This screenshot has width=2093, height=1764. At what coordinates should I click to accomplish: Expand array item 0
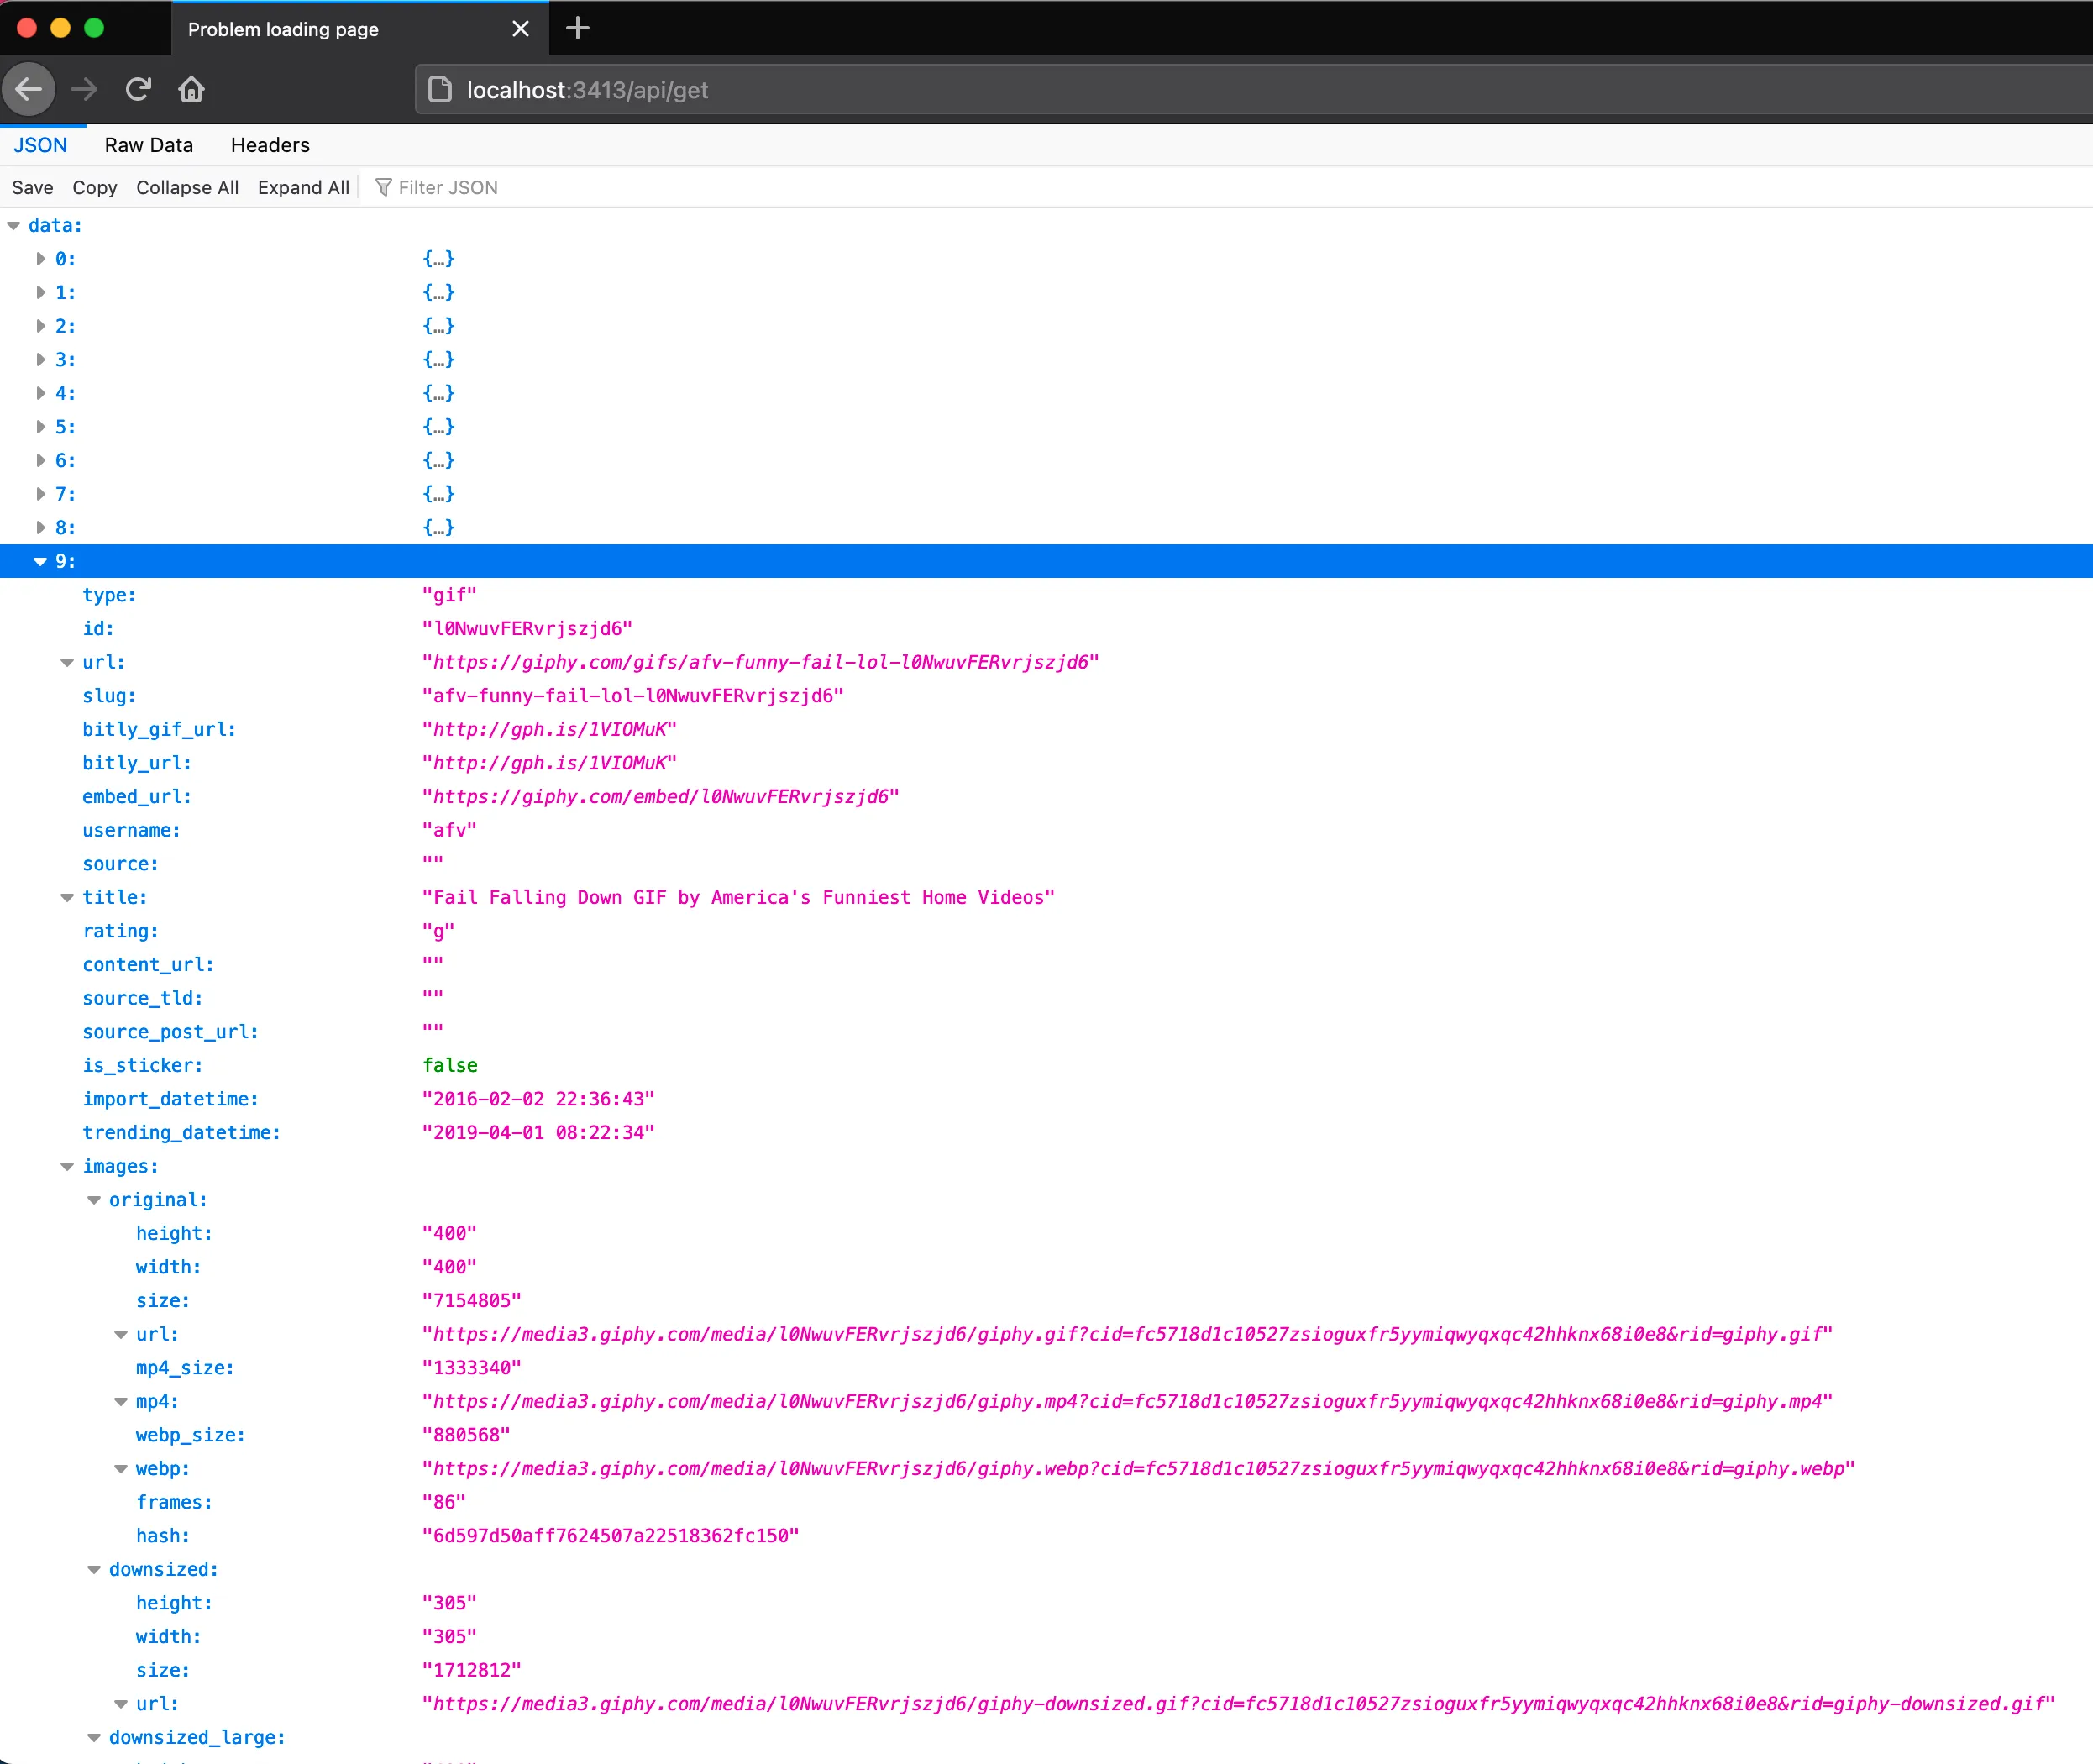coord(41,259)
